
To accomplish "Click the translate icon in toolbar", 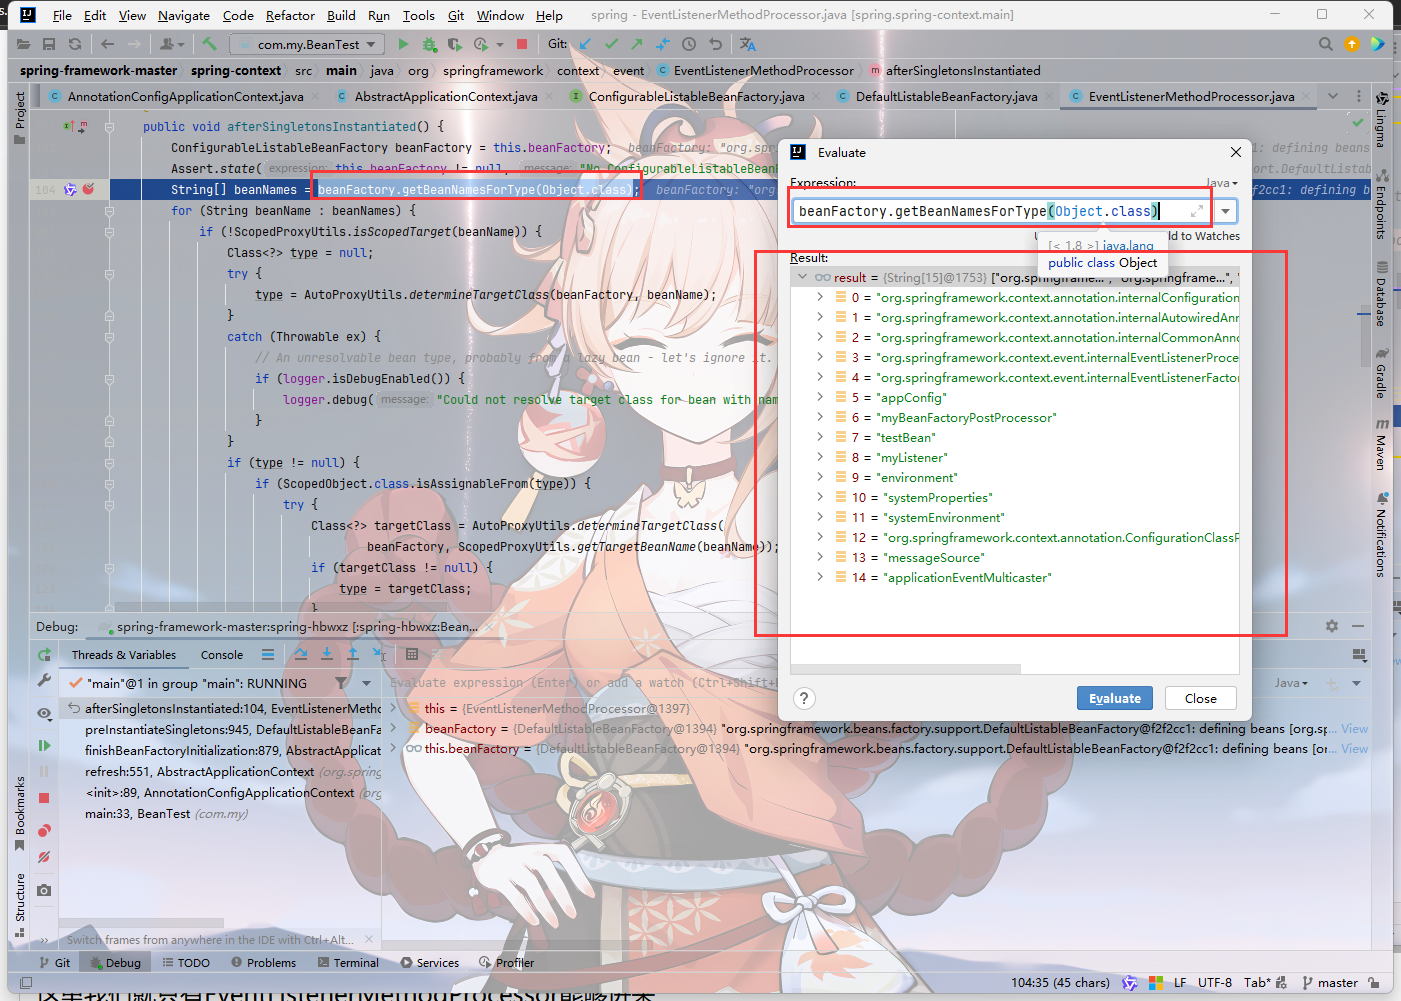I will pos(748,44).
